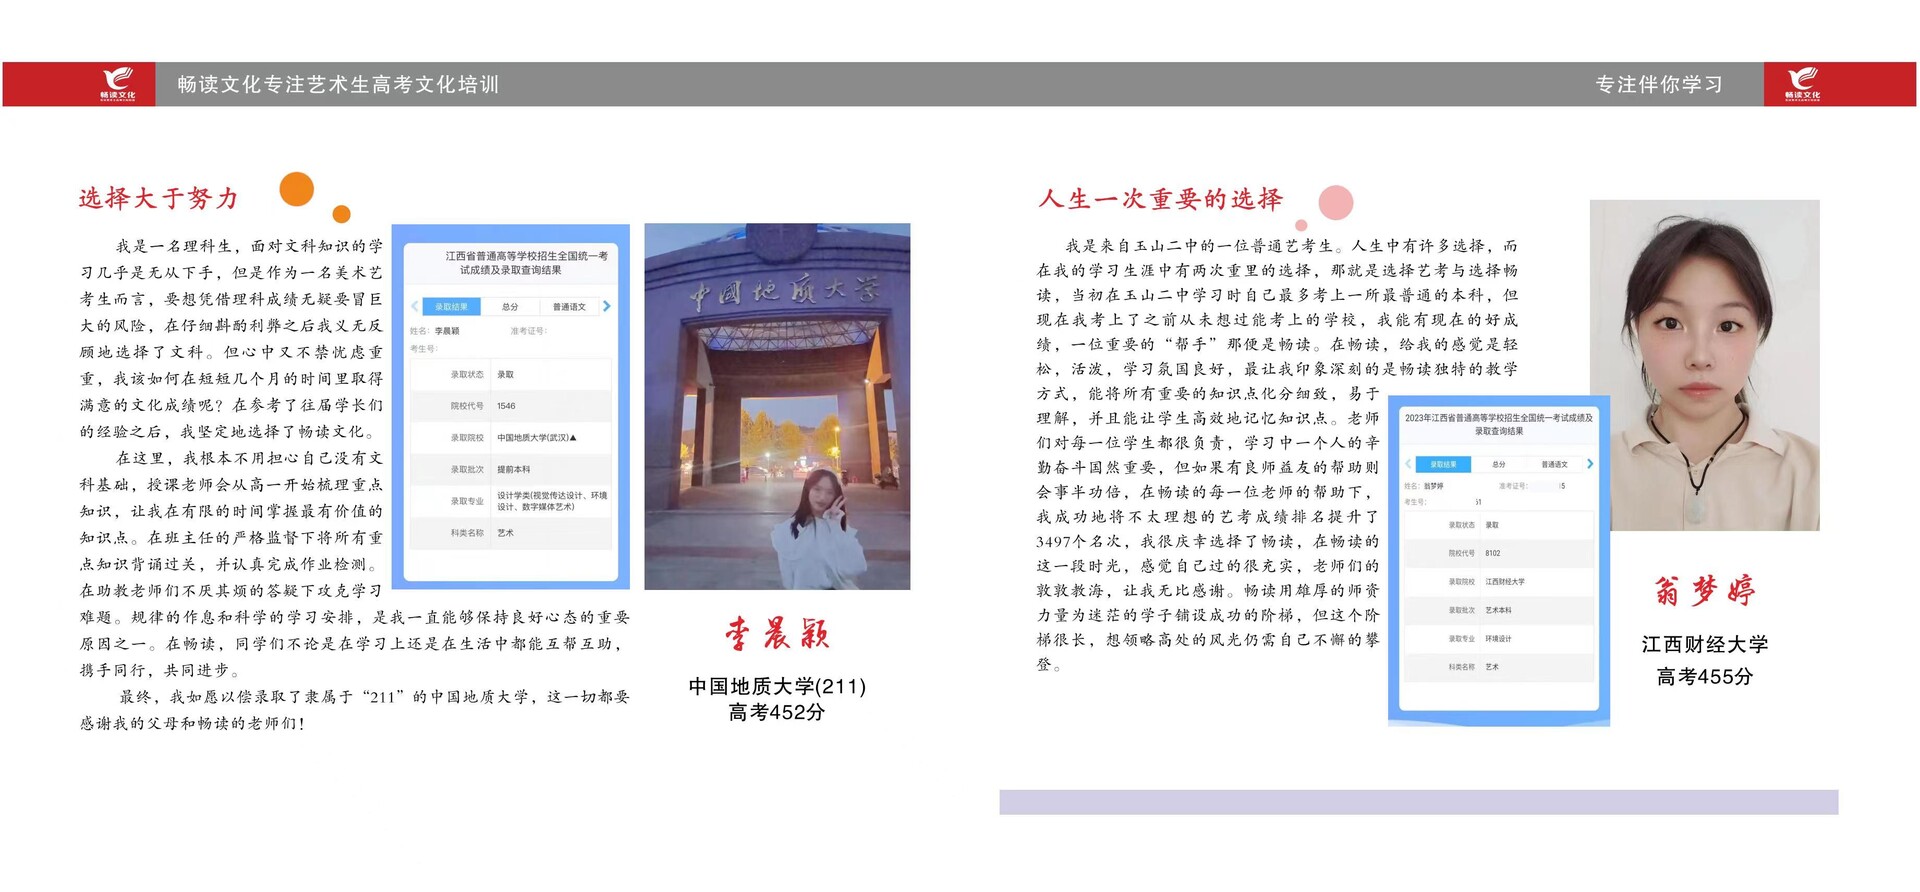The image size is (1920, 892).
Task: Open the portrait photo of 翁梦婷
Action: click(x=1704, y=365)
